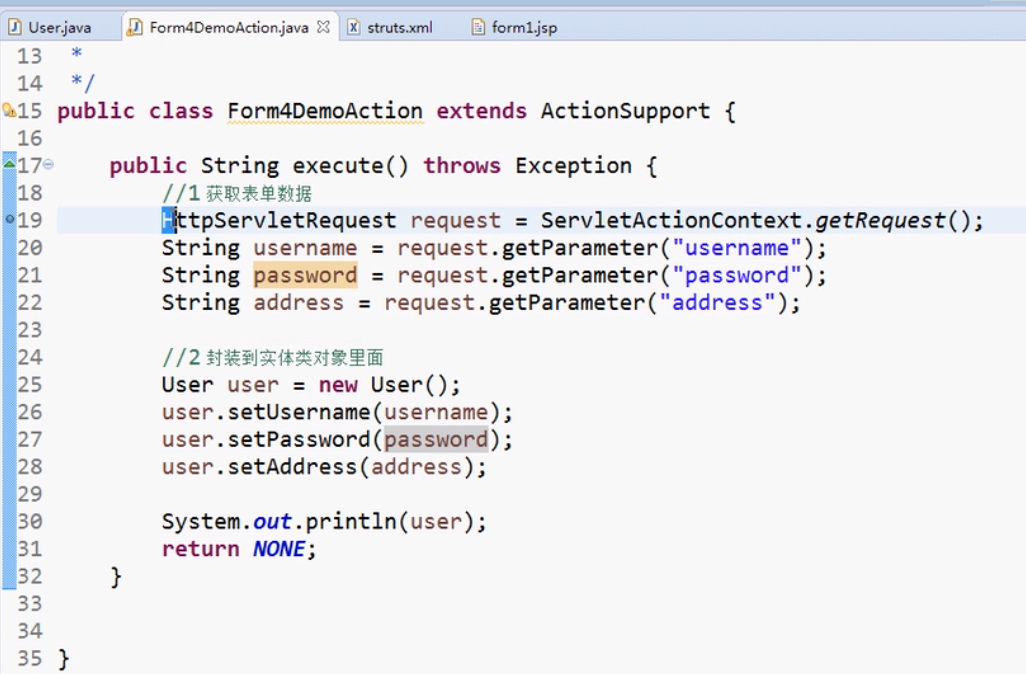Click the throws keyword on line 17
Viewport: 1026px width, 674px height.
[462, 166]
